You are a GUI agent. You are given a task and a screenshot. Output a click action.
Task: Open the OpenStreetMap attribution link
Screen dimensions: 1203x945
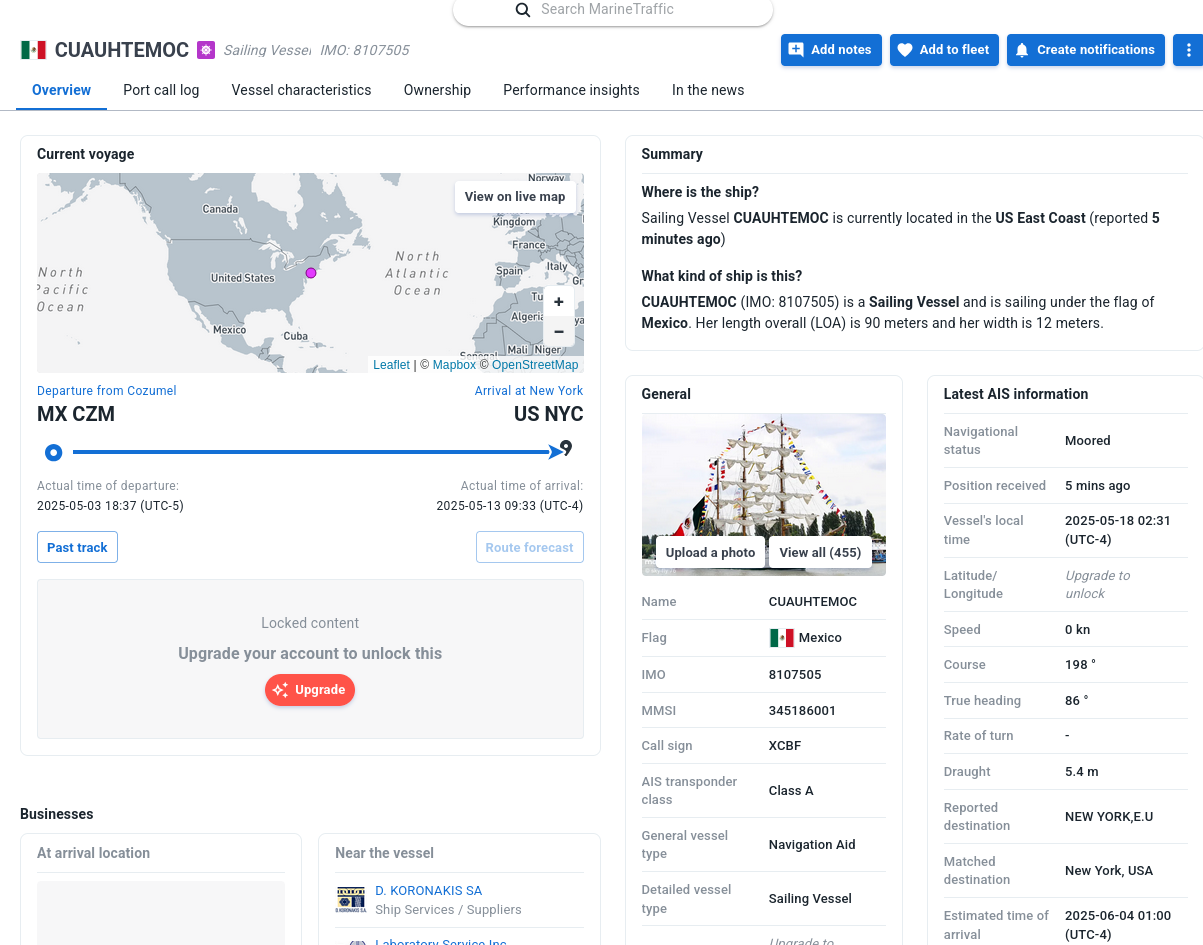click(535, 365)
